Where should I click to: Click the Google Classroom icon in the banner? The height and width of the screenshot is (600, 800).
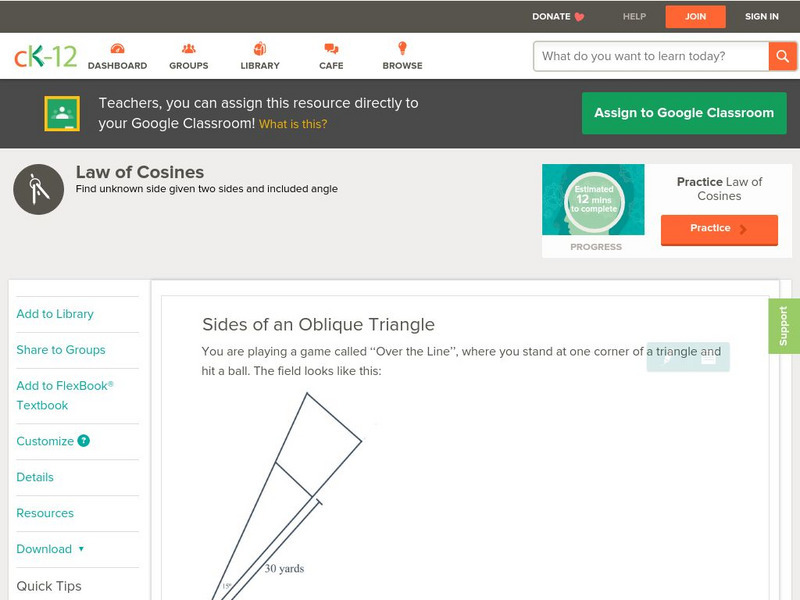pos(63,112)
